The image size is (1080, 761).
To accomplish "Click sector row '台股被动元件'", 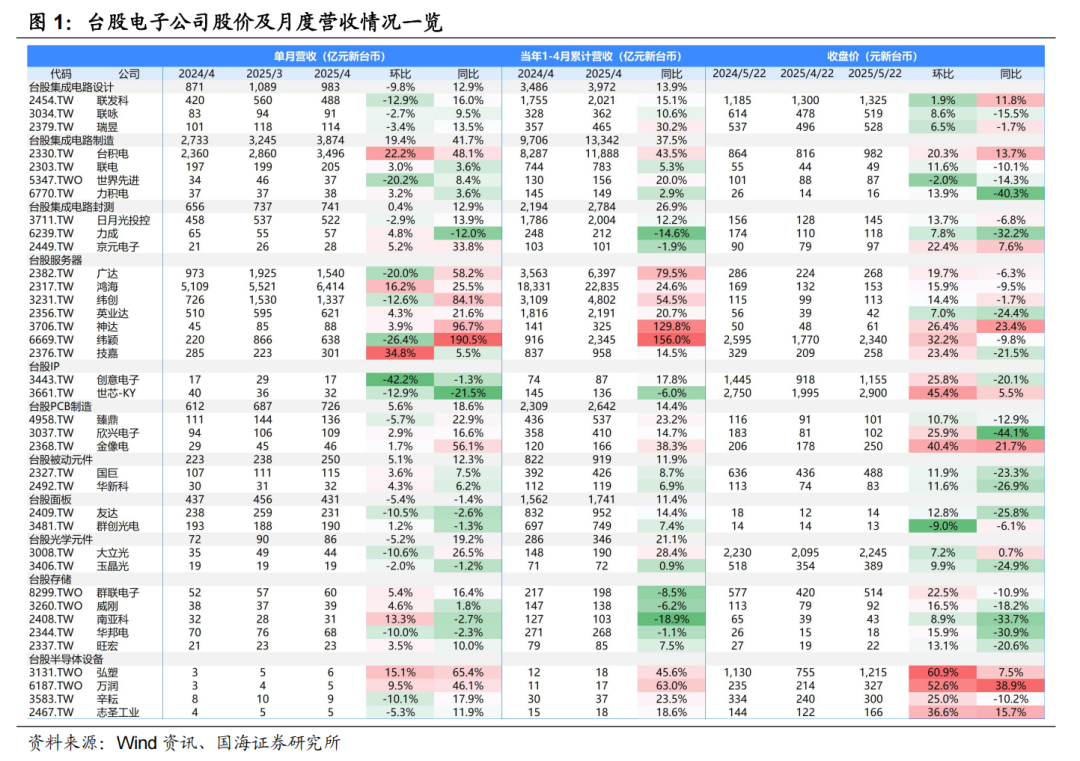I will click(536, 459).
